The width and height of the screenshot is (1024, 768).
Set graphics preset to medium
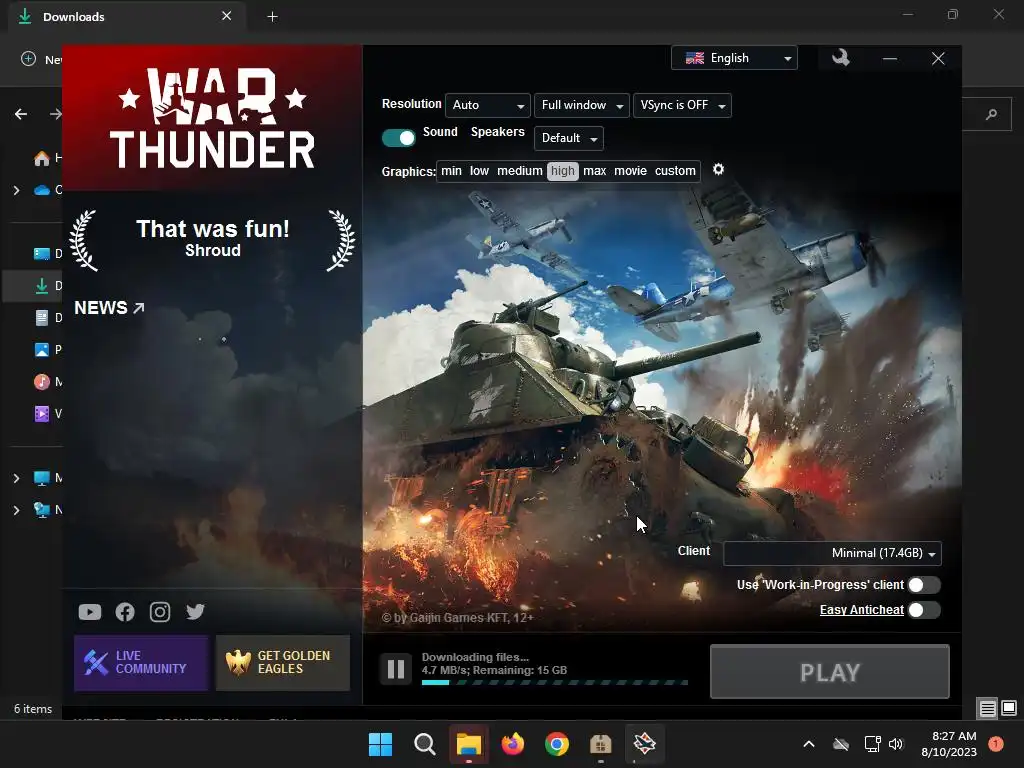tap(520, 171)
